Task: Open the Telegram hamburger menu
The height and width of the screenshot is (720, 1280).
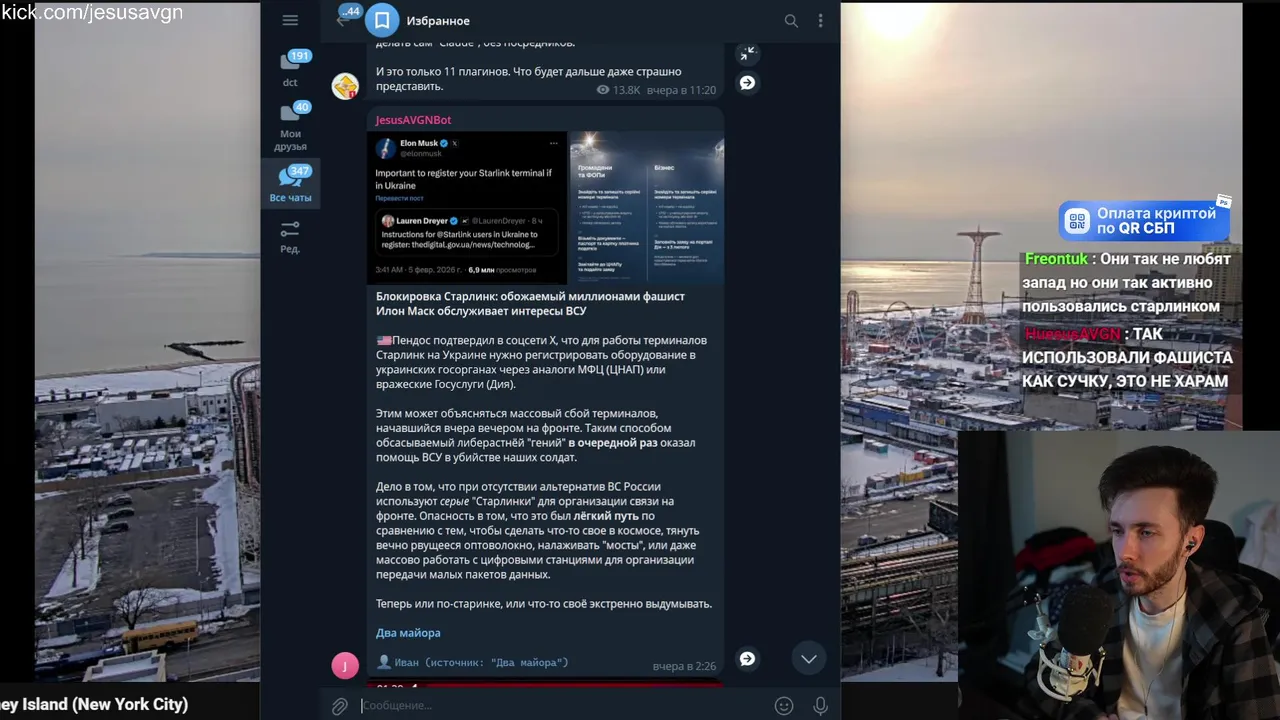Action: (x=290, y=20)
